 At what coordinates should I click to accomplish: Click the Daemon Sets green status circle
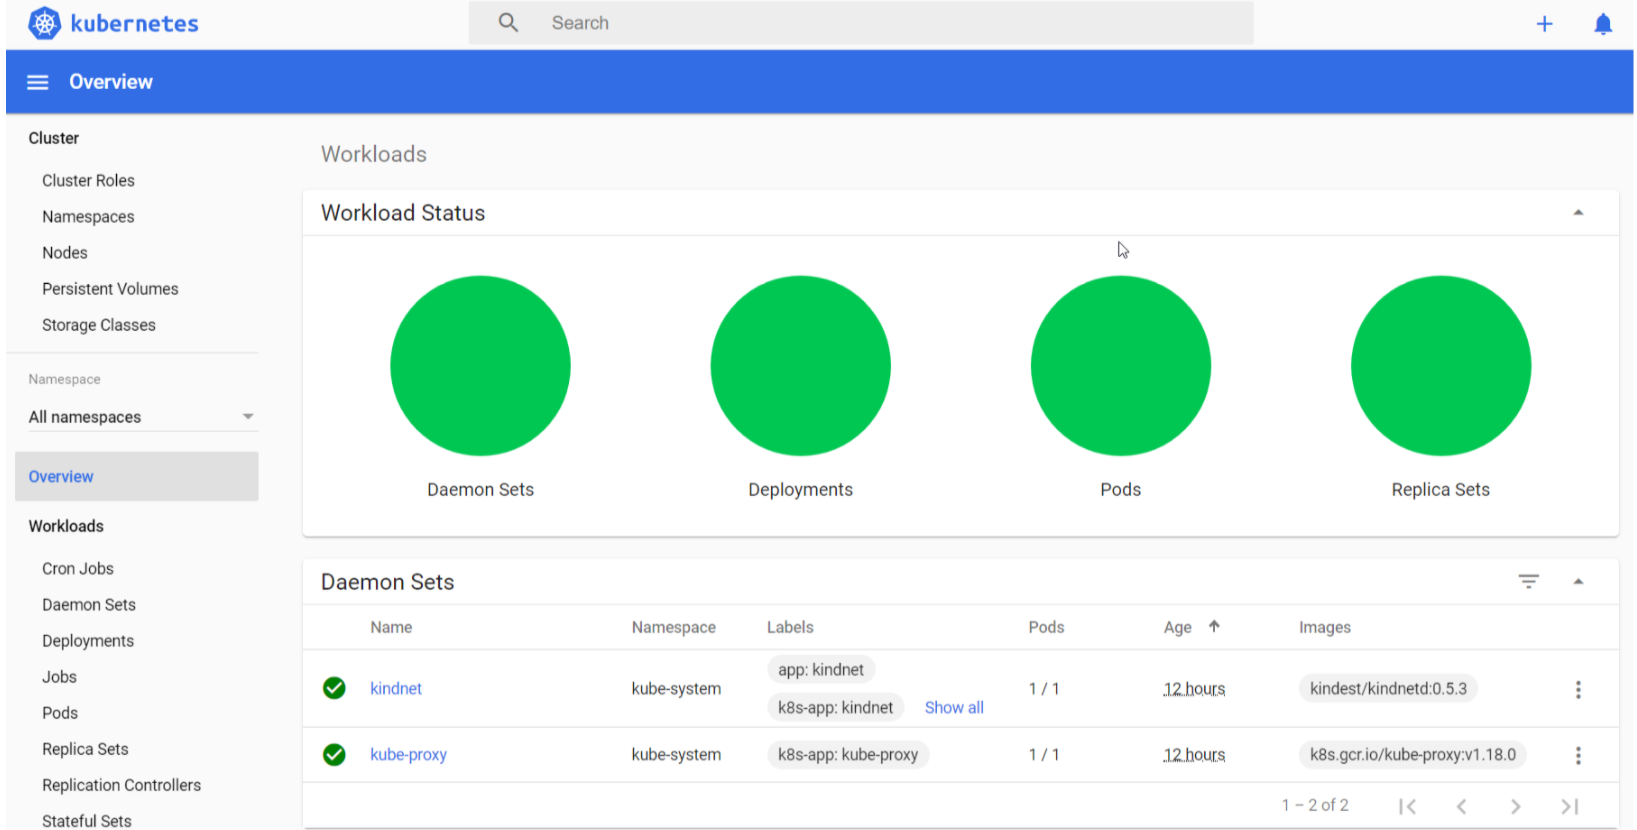pos(480,365)
